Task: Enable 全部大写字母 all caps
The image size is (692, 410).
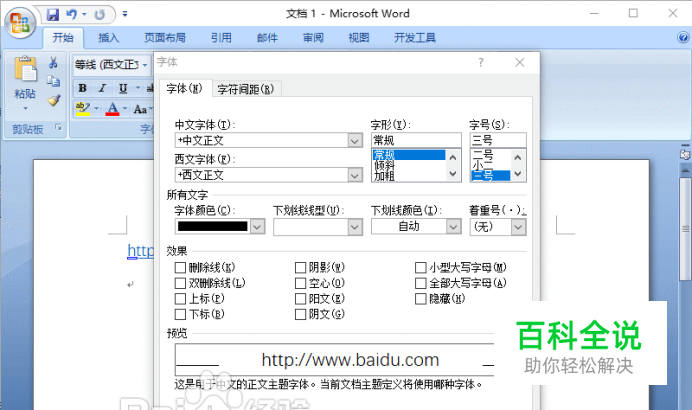Action: pos(421,283)
